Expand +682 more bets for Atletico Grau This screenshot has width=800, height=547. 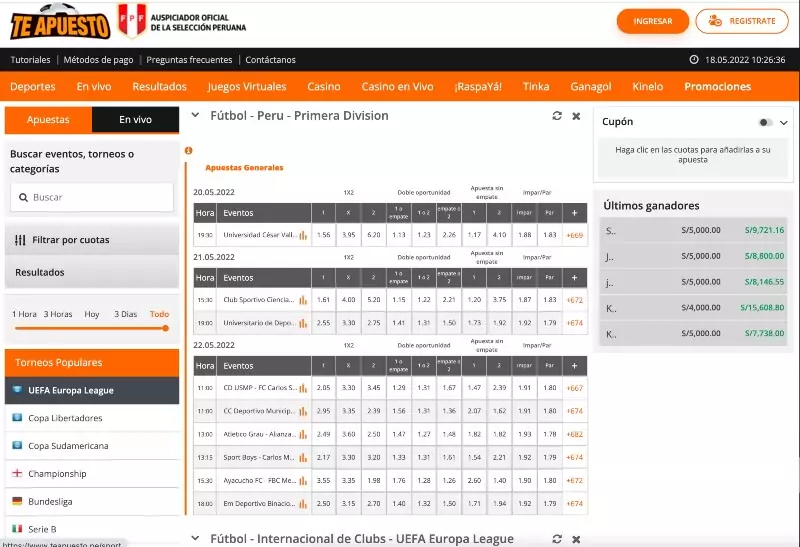[574, 434]
